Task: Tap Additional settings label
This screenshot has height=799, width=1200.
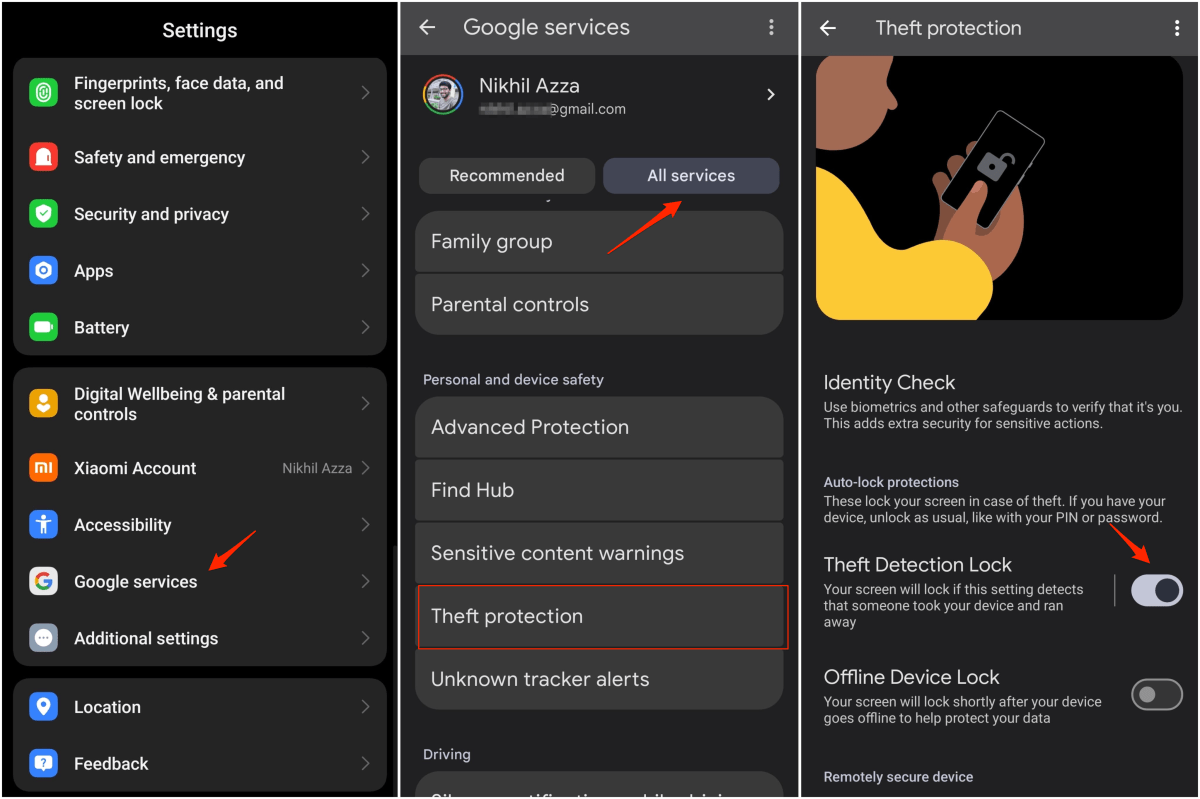Action: point(146,638)
